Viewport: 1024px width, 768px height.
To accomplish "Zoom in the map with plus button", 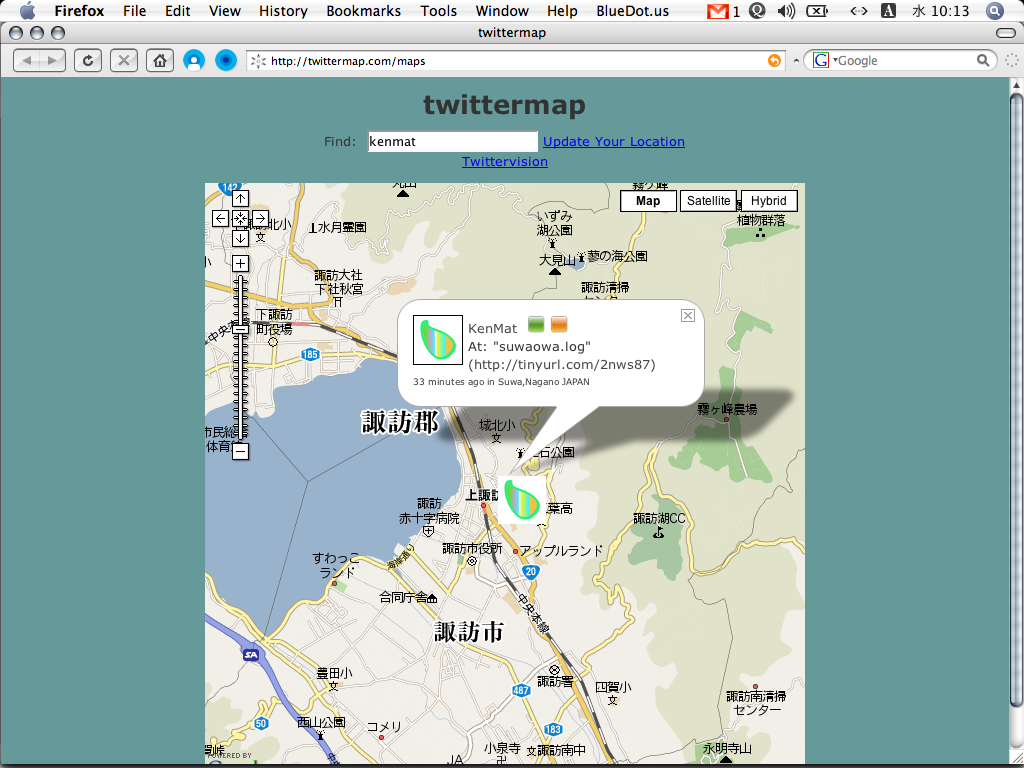I will click(240, 263).
